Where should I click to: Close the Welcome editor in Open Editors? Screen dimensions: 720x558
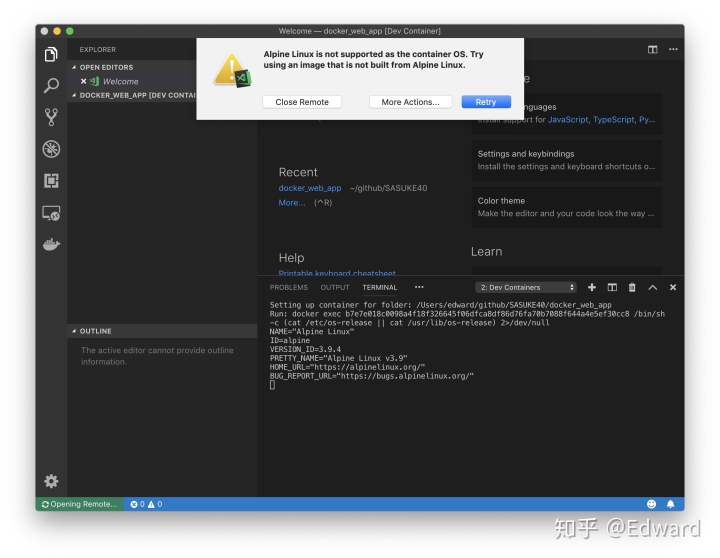pos(84,81)
